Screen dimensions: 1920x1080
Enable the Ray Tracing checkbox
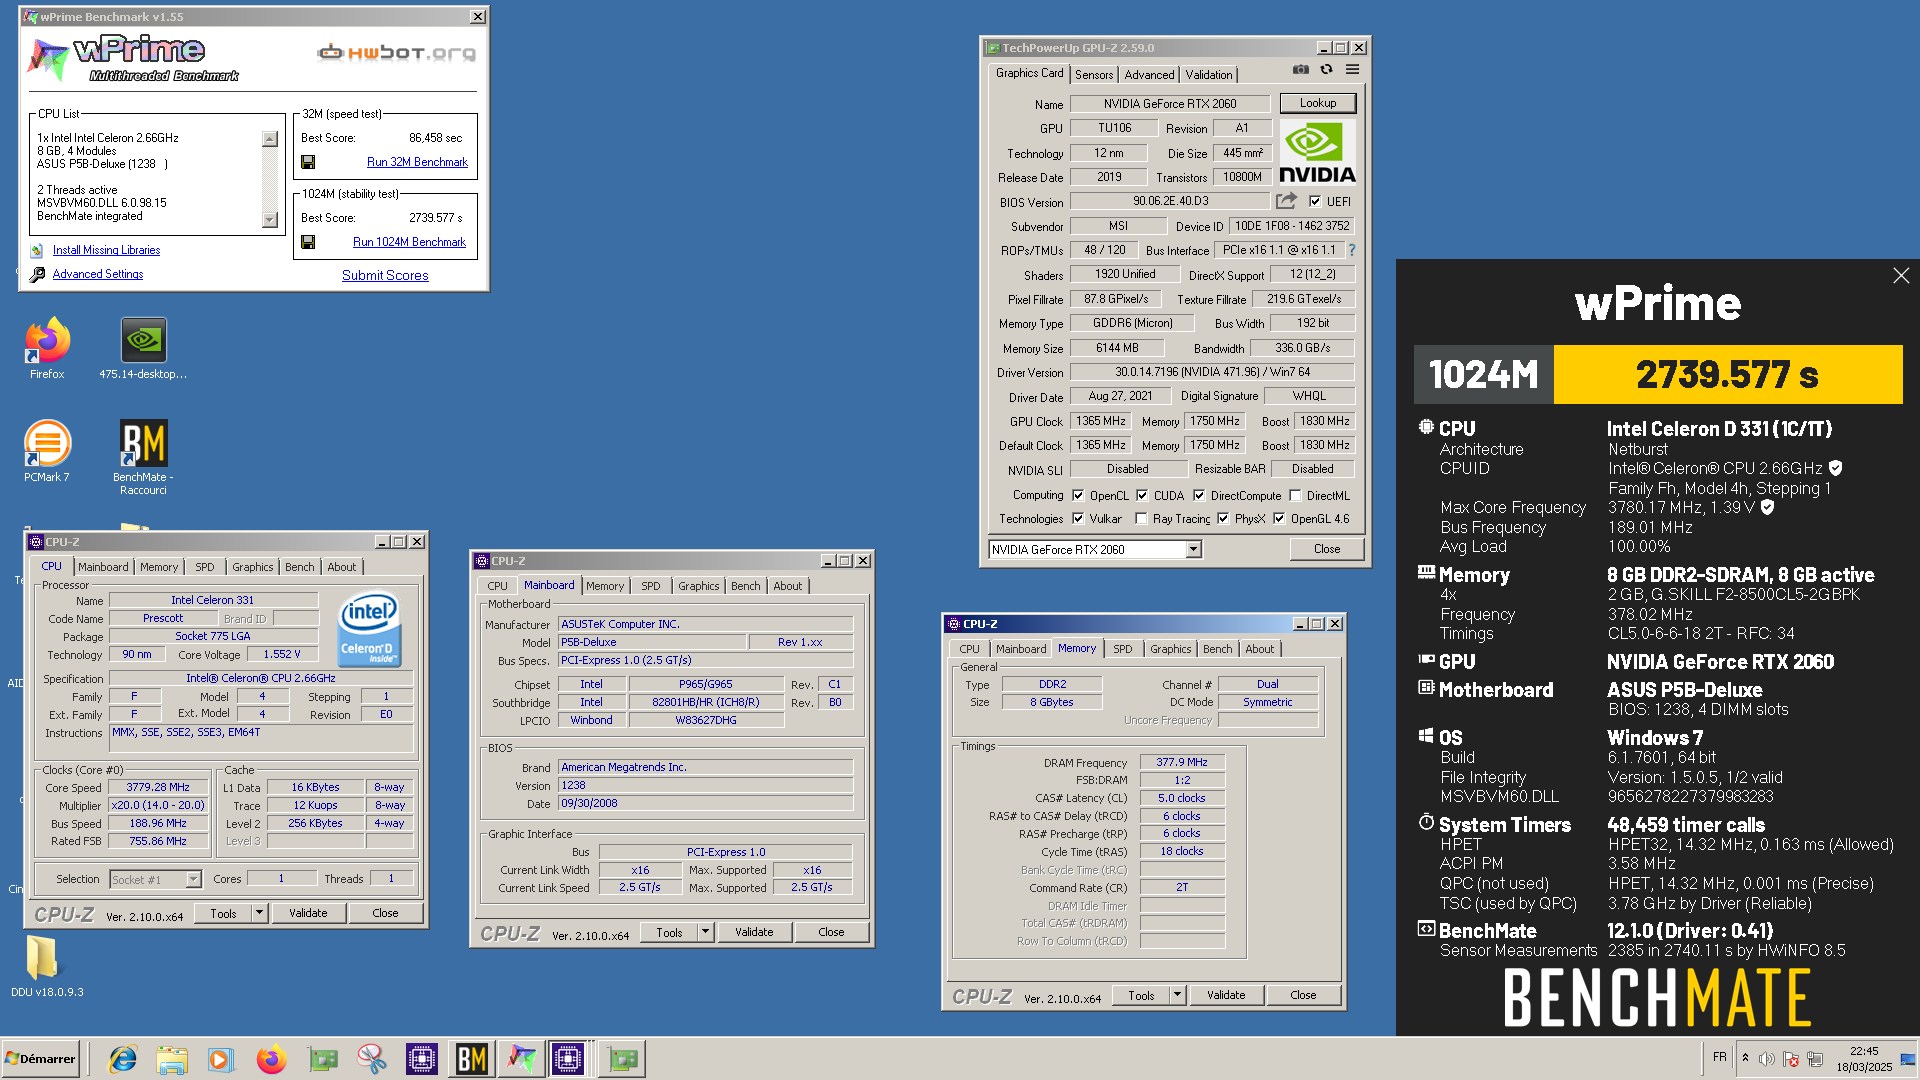tap(1141, 518)
